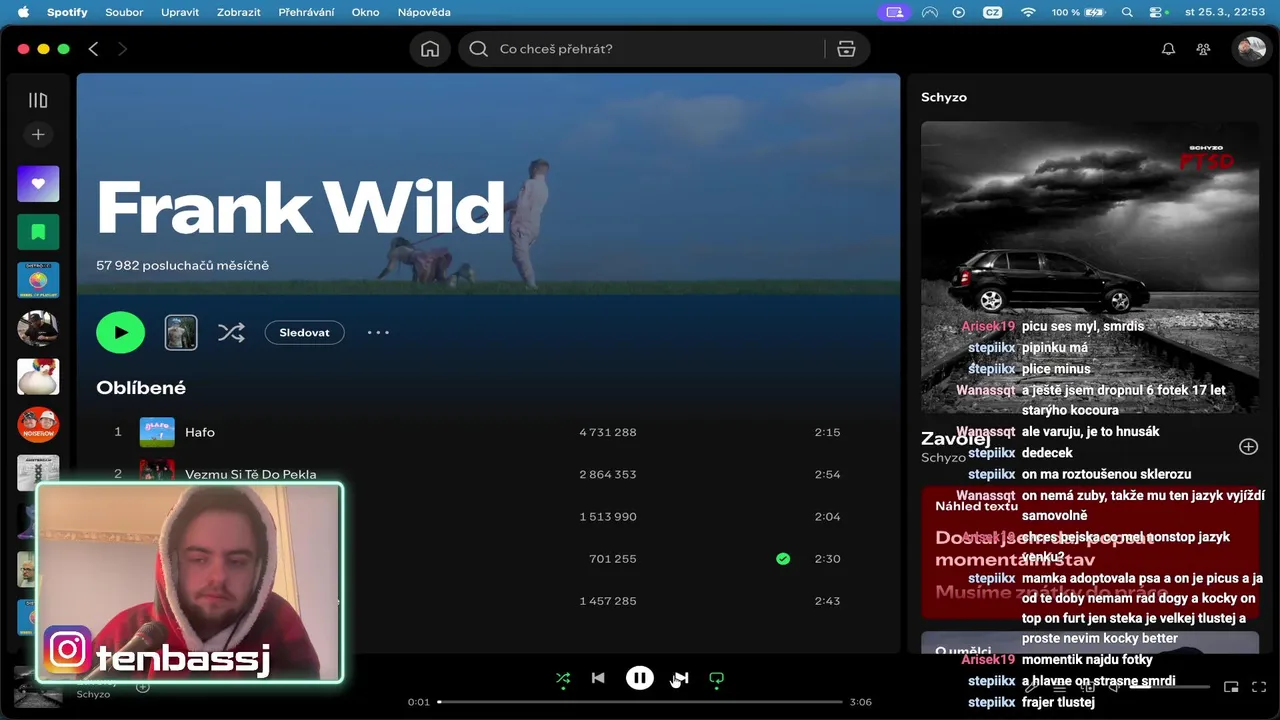Click the 1 513 990 play count row
Viewport: 1280px width, 720px height.
click(x=608, y=517)
